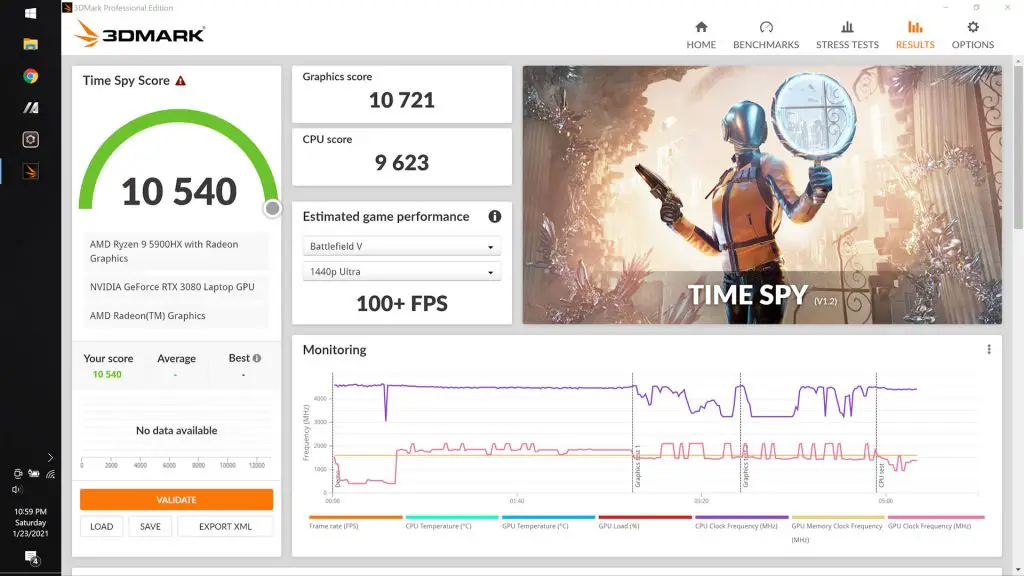The image size is (1024, 576).
Task: Select the Results tab
Action: 915,35
